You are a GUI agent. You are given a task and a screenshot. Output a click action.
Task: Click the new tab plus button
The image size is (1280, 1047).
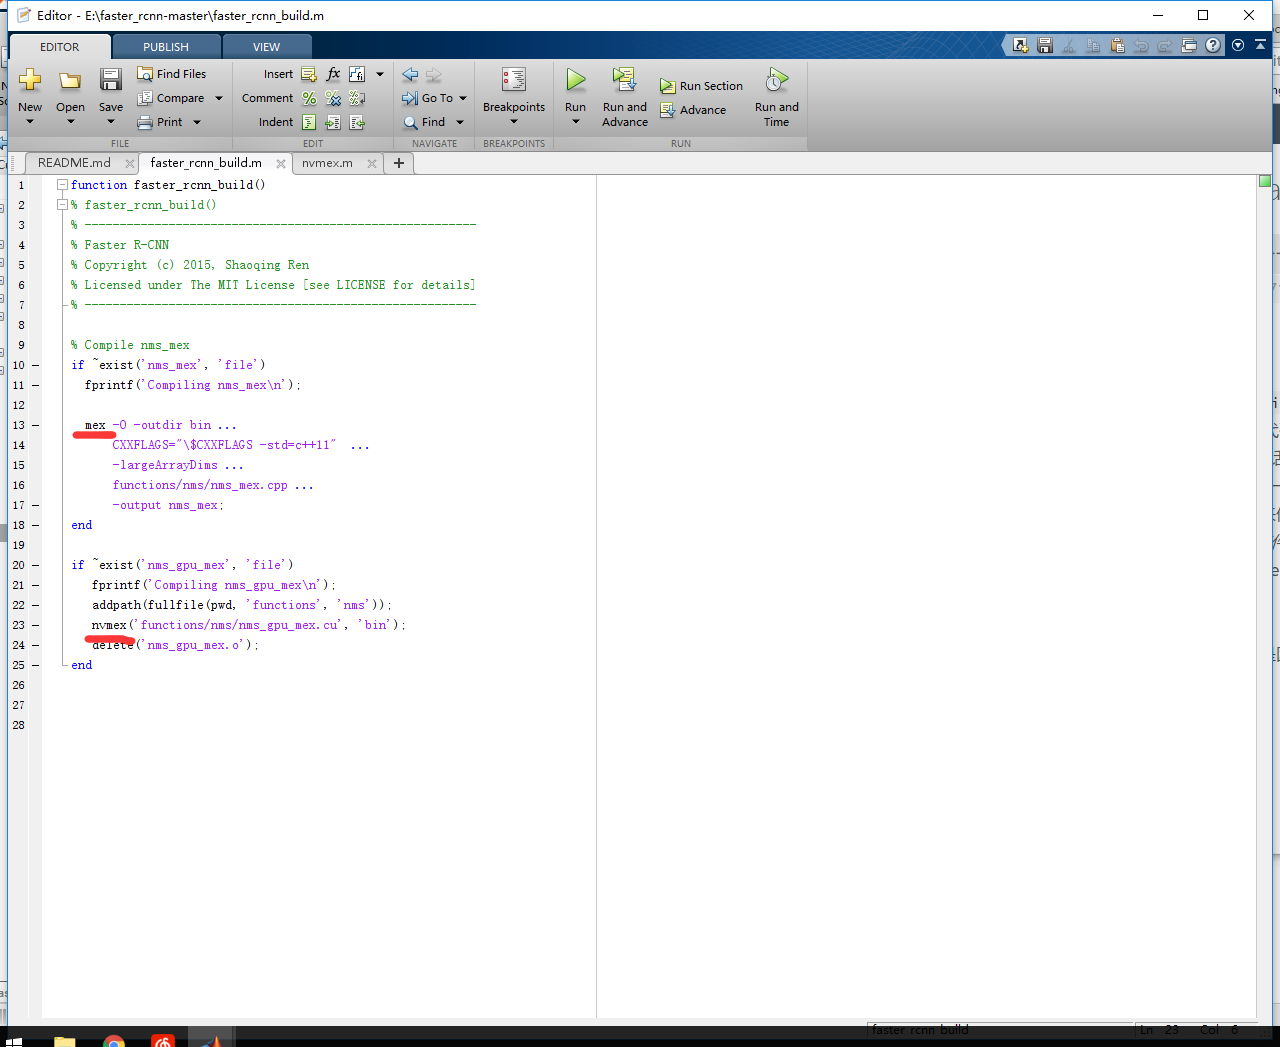point(398,162)
